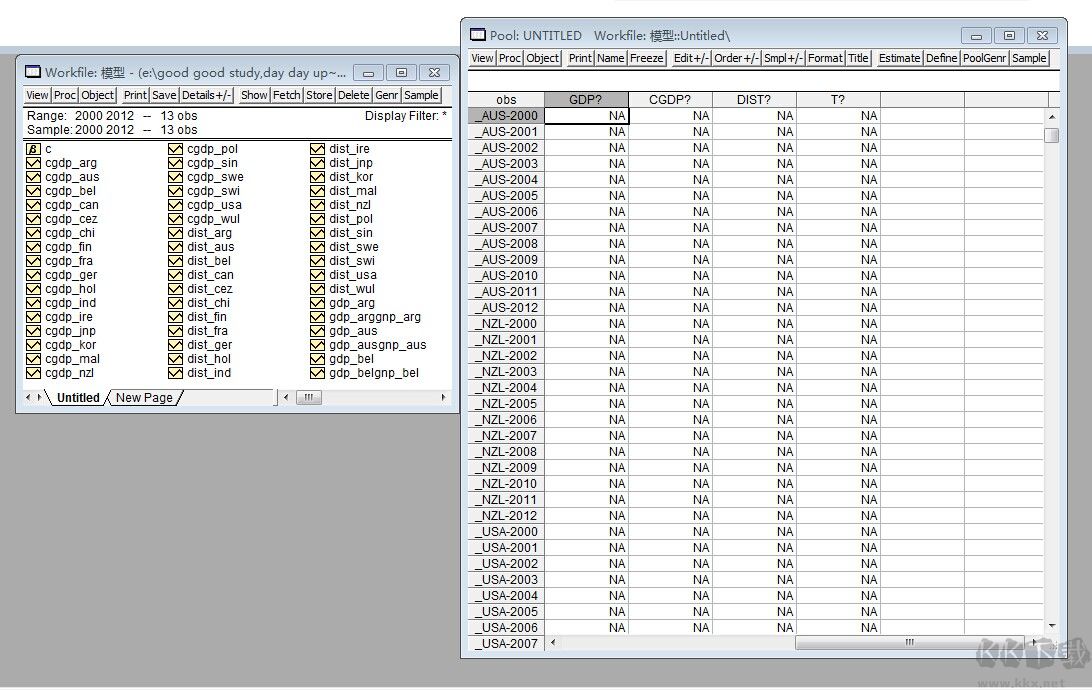Select the cgdp_usa series icon
Screen dimensions: 1092x690
(176, 205)
